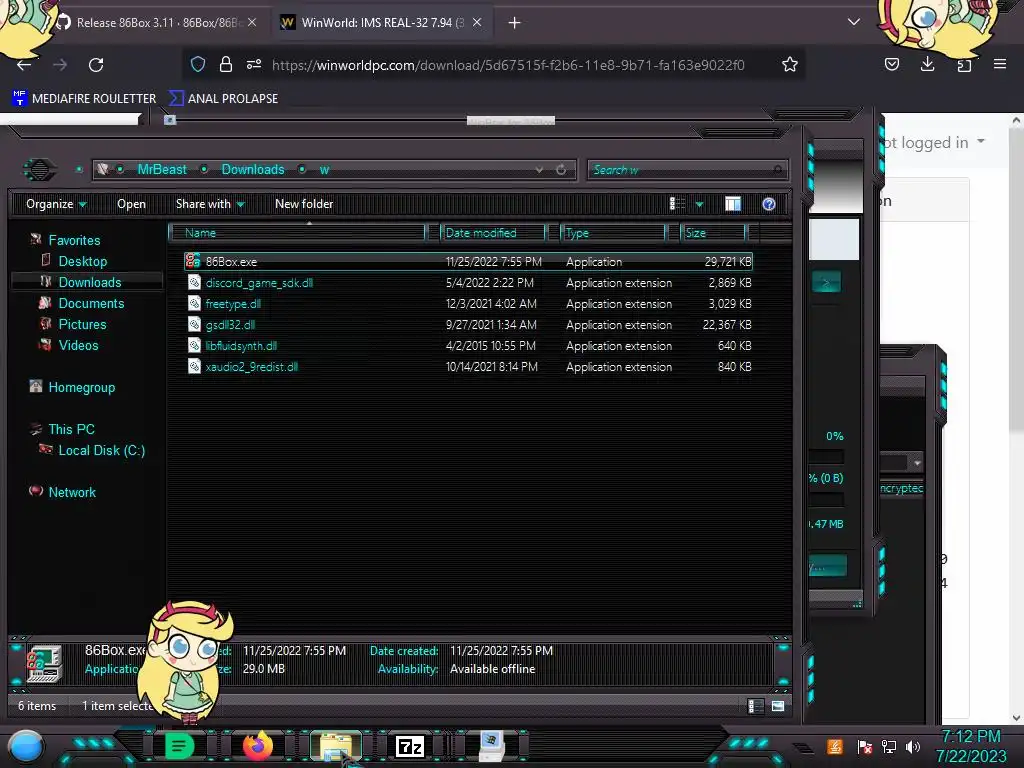Sort by Date modified column
1024x768 pixels.
pos(492,232)
